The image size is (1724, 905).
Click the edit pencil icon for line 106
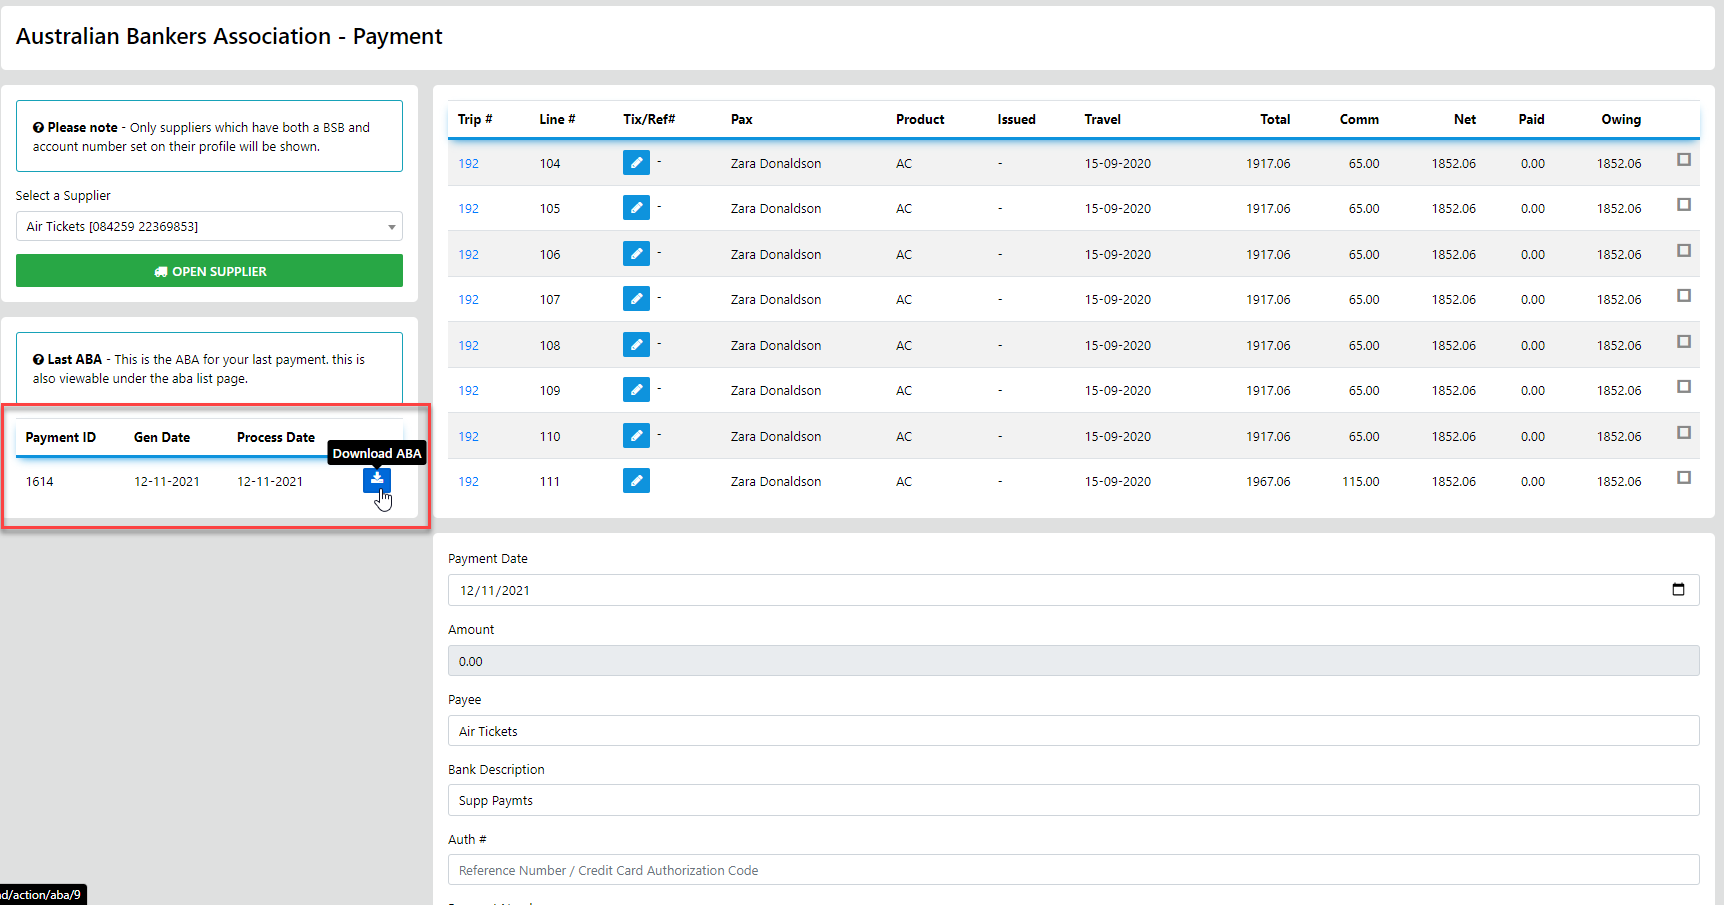click(x=636, y=254)
